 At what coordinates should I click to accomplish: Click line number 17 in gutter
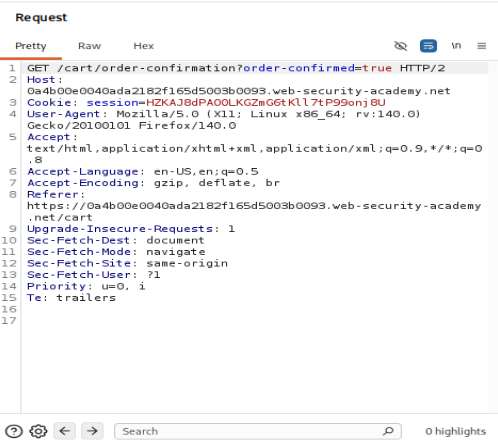[x=9, y=320]
